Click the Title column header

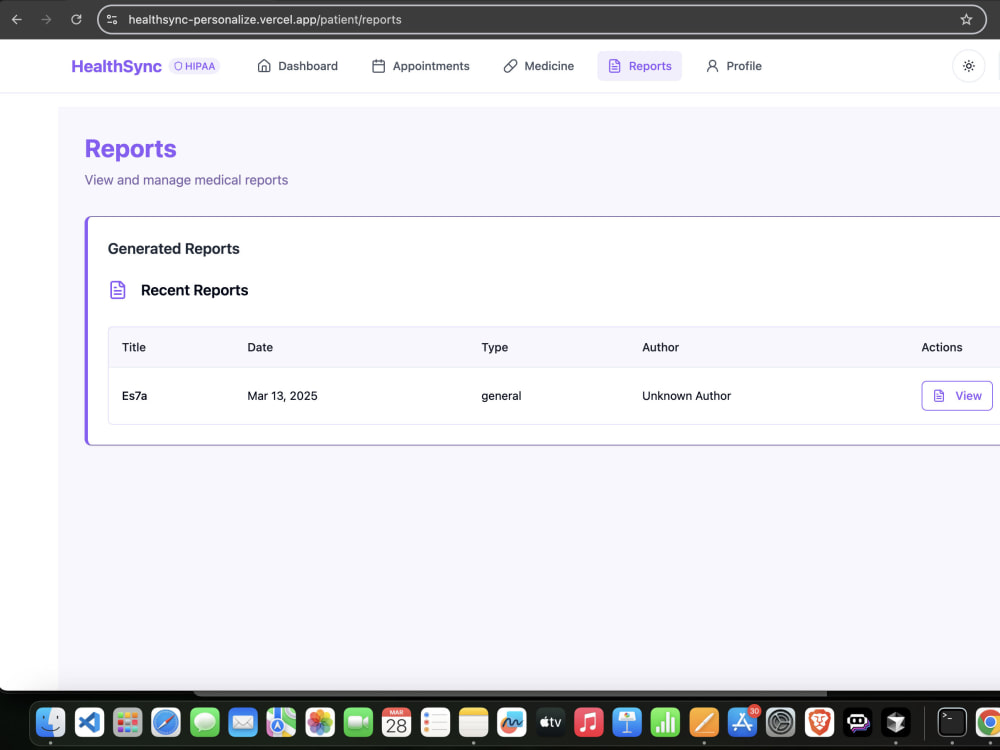click(x=134, y=348)
